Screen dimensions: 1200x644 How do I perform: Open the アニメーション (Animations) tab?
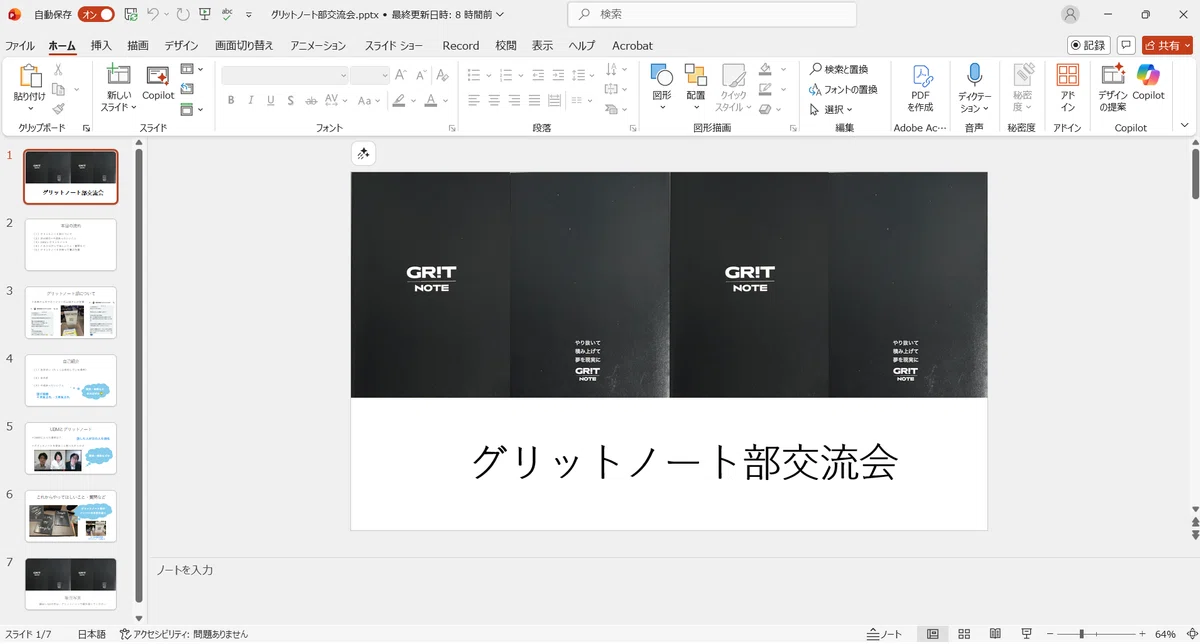point(318,46)
